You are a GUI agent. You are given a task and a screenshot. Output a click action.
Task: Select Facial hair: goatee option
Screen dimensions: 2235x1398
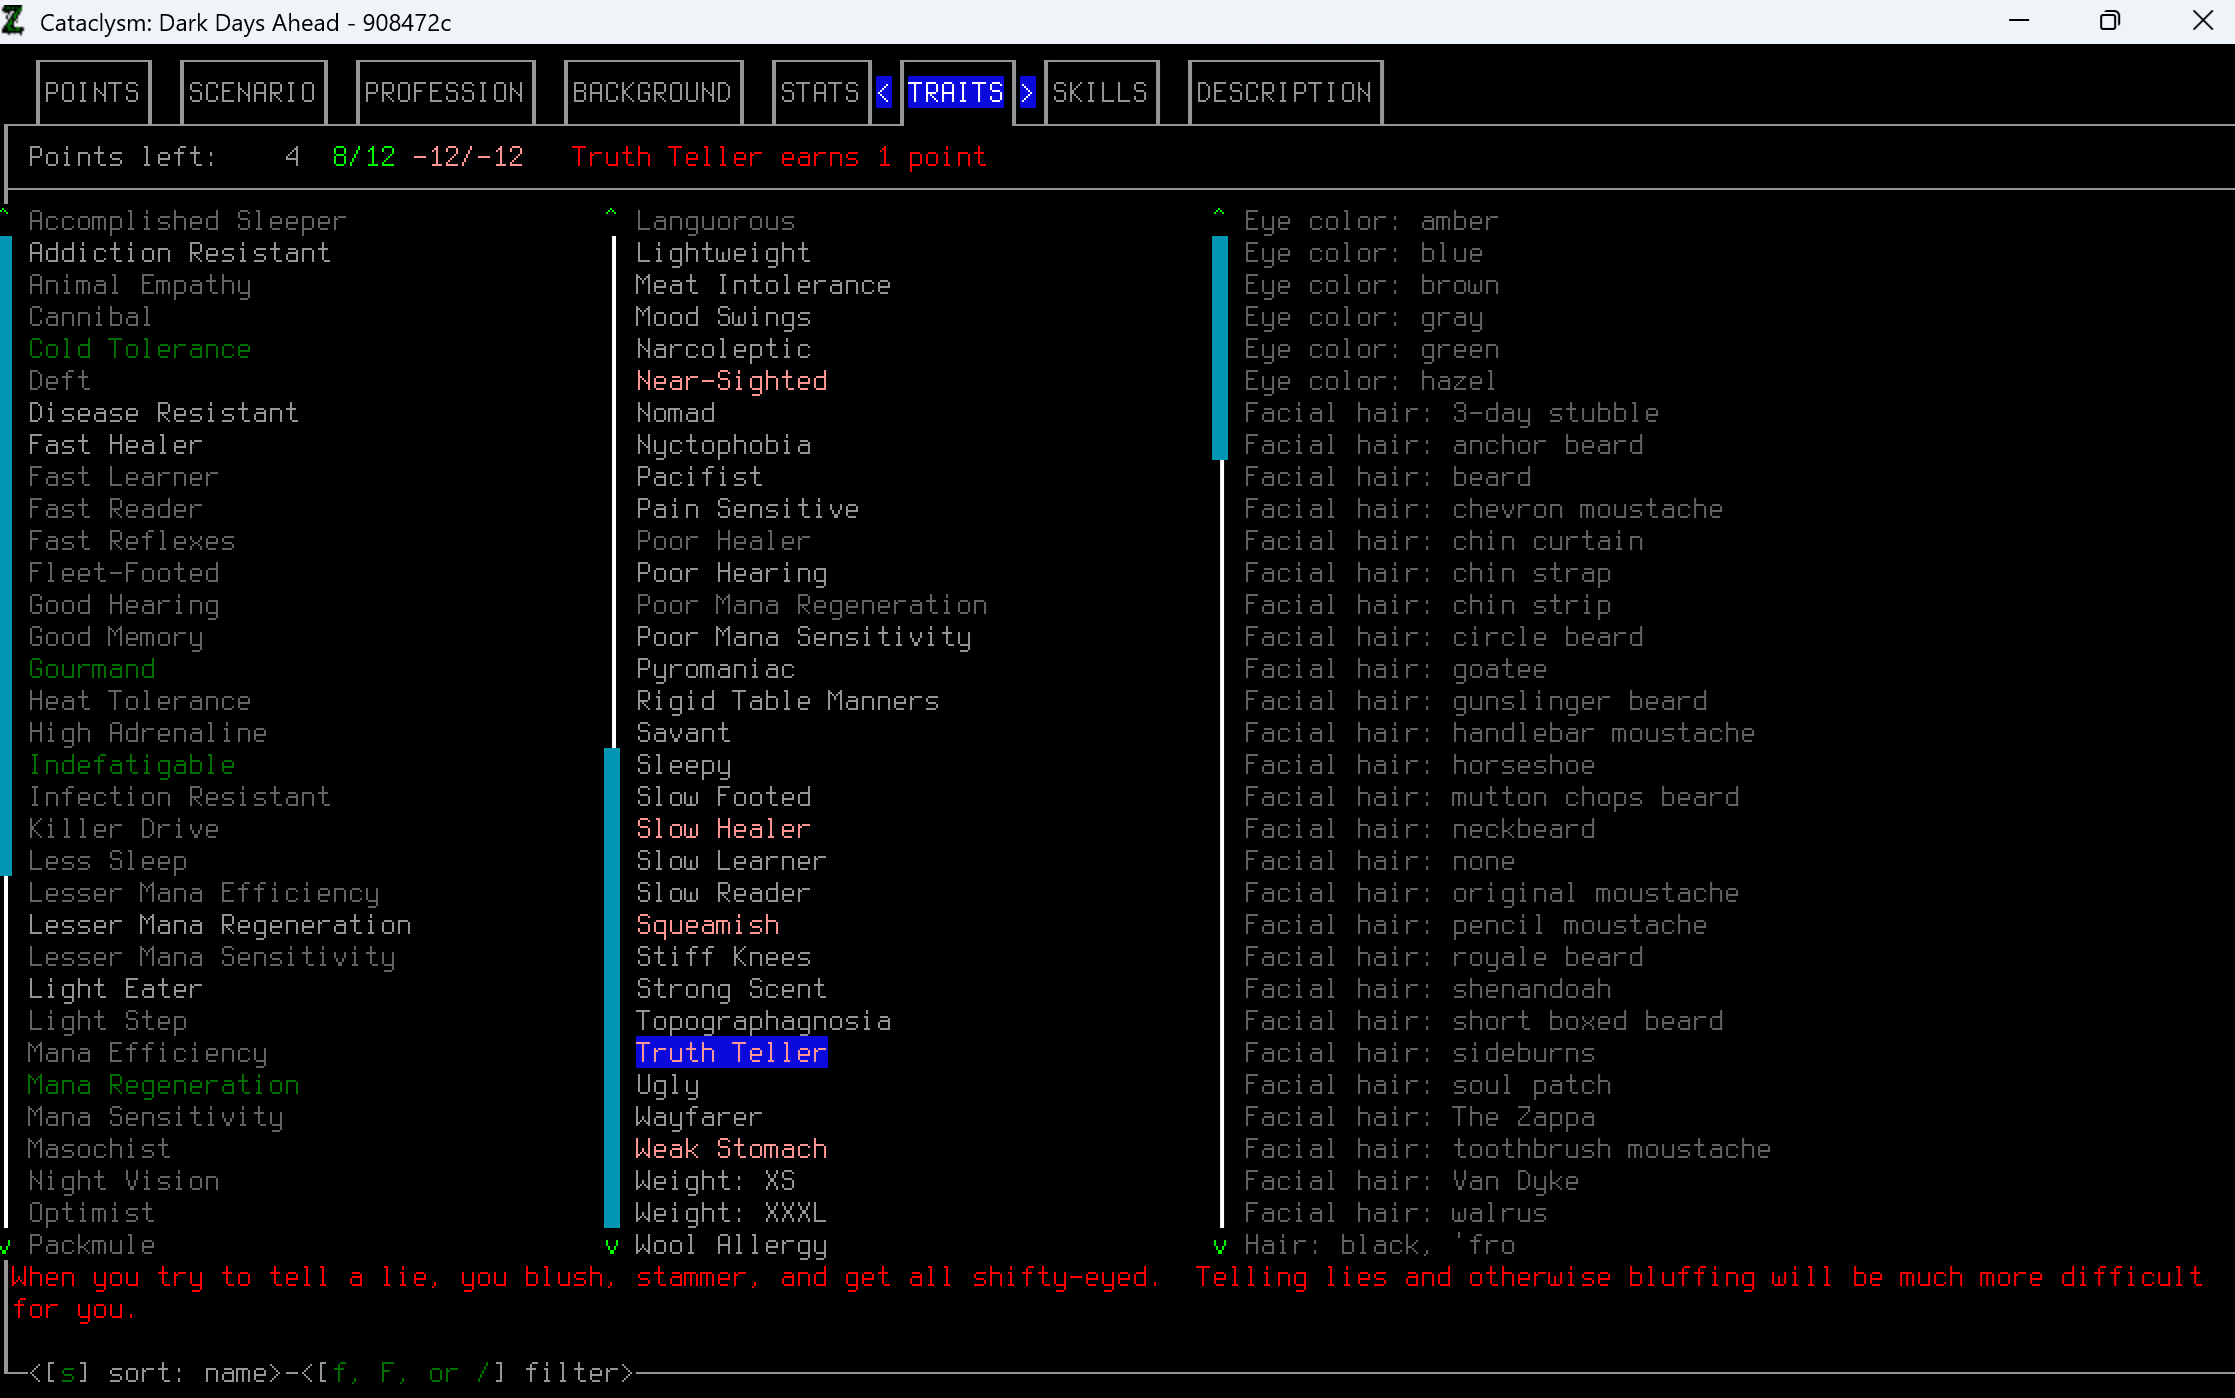click(1395, 669)
